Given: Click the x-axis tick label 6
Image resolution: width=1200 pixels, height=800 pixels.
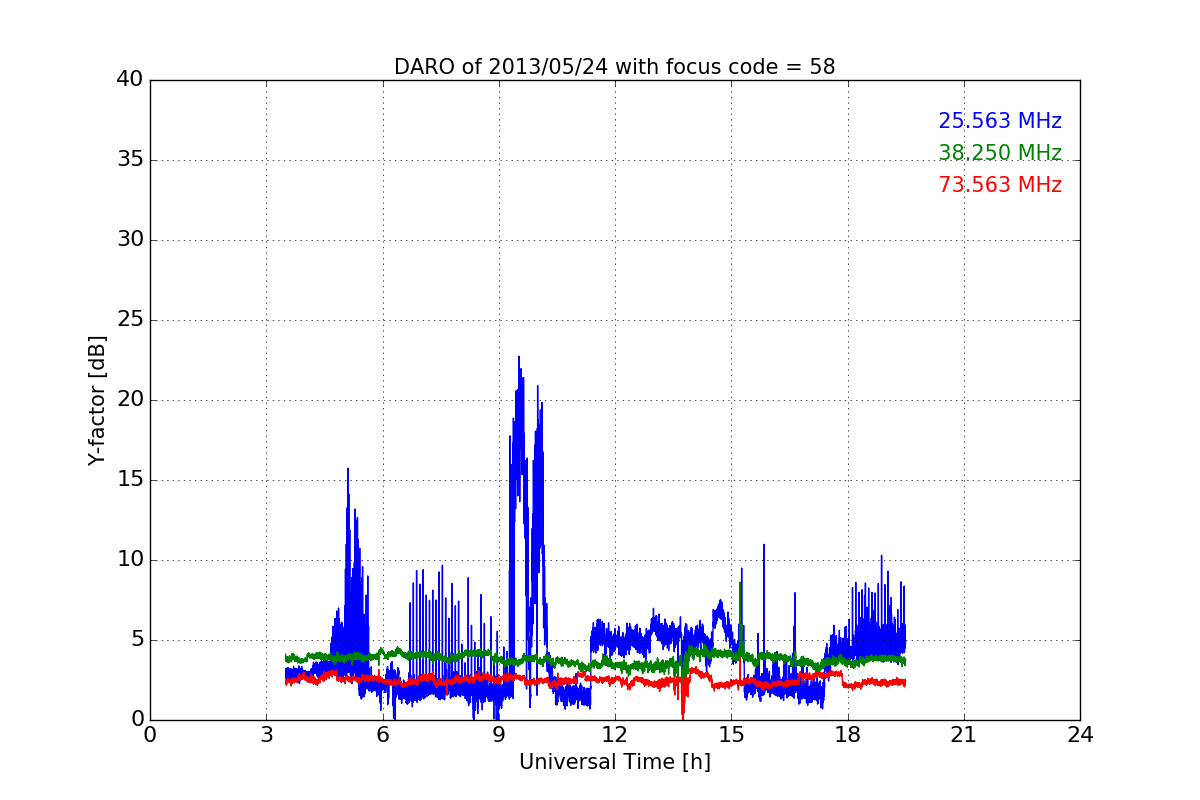Looking at the screenshot, I should click(382, 735).
